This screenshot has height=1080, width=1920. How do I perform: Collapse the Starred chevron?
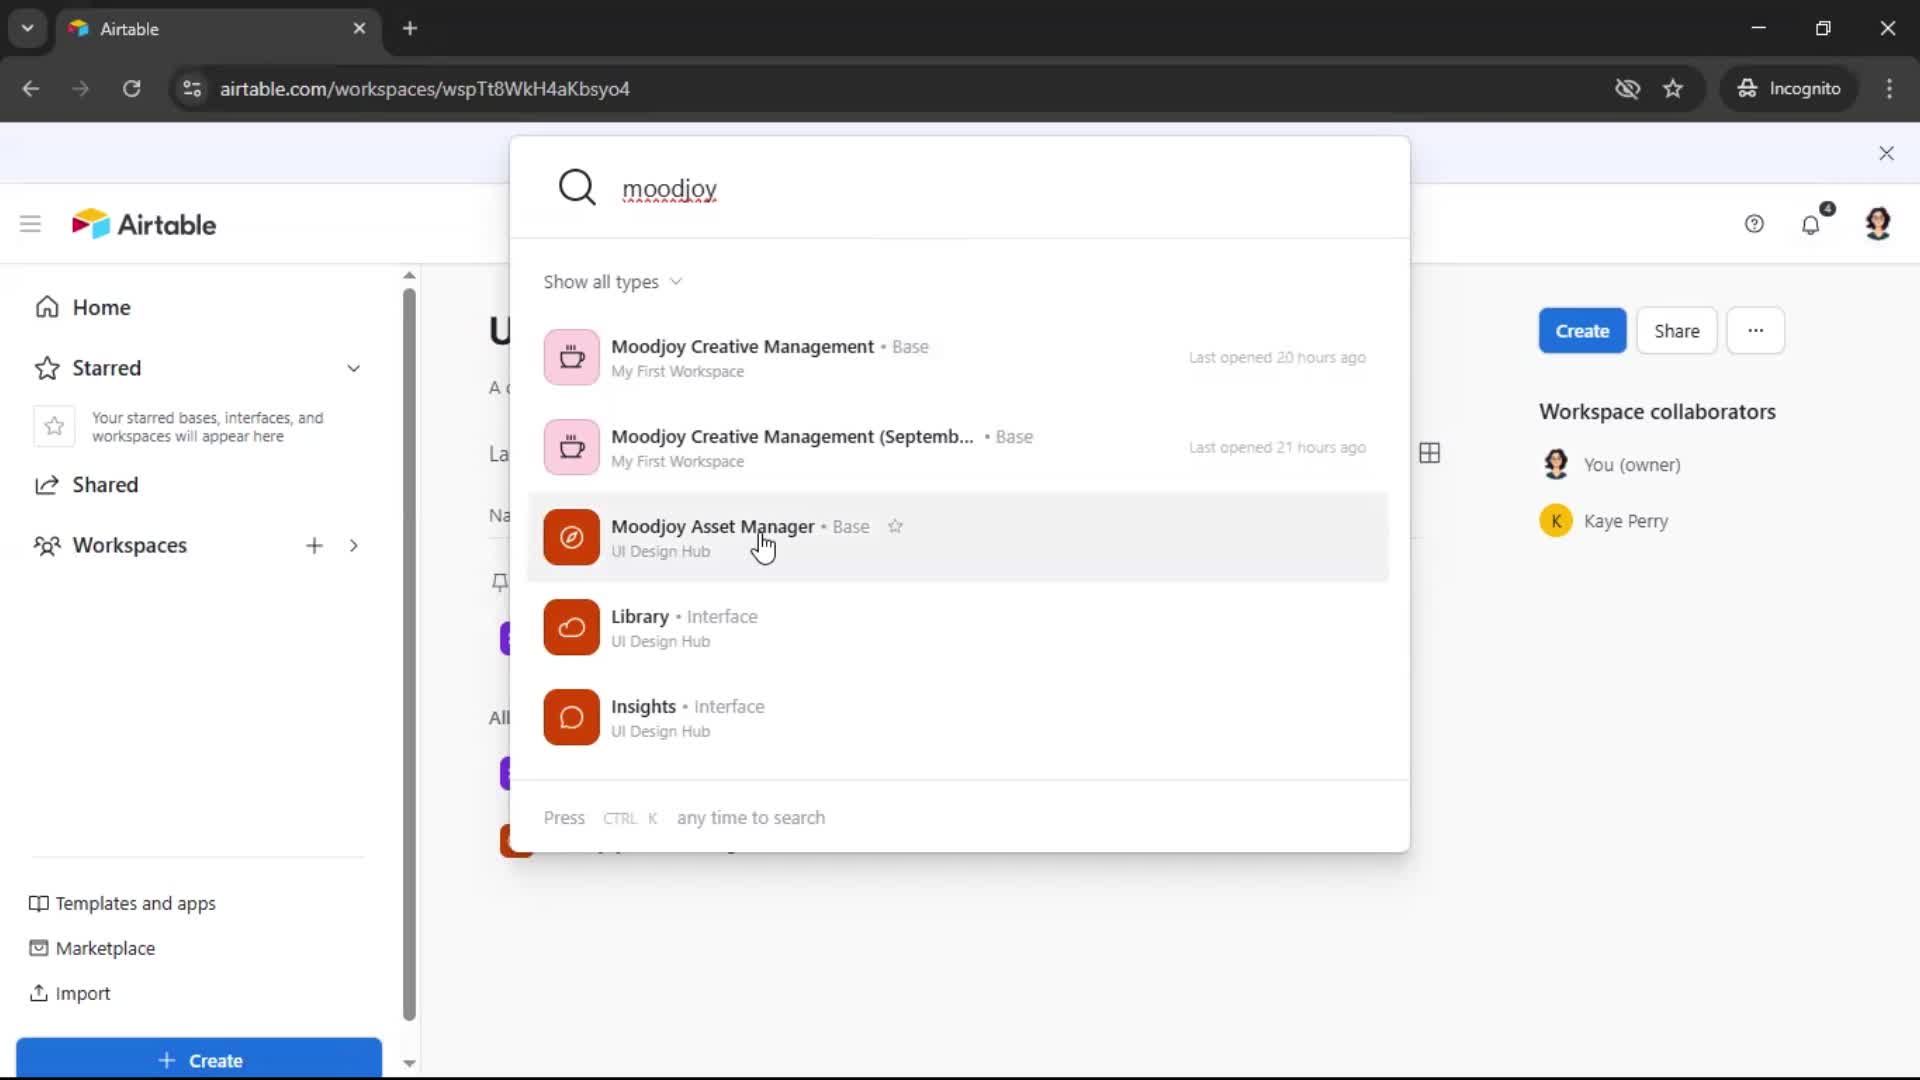coord(353,368)
